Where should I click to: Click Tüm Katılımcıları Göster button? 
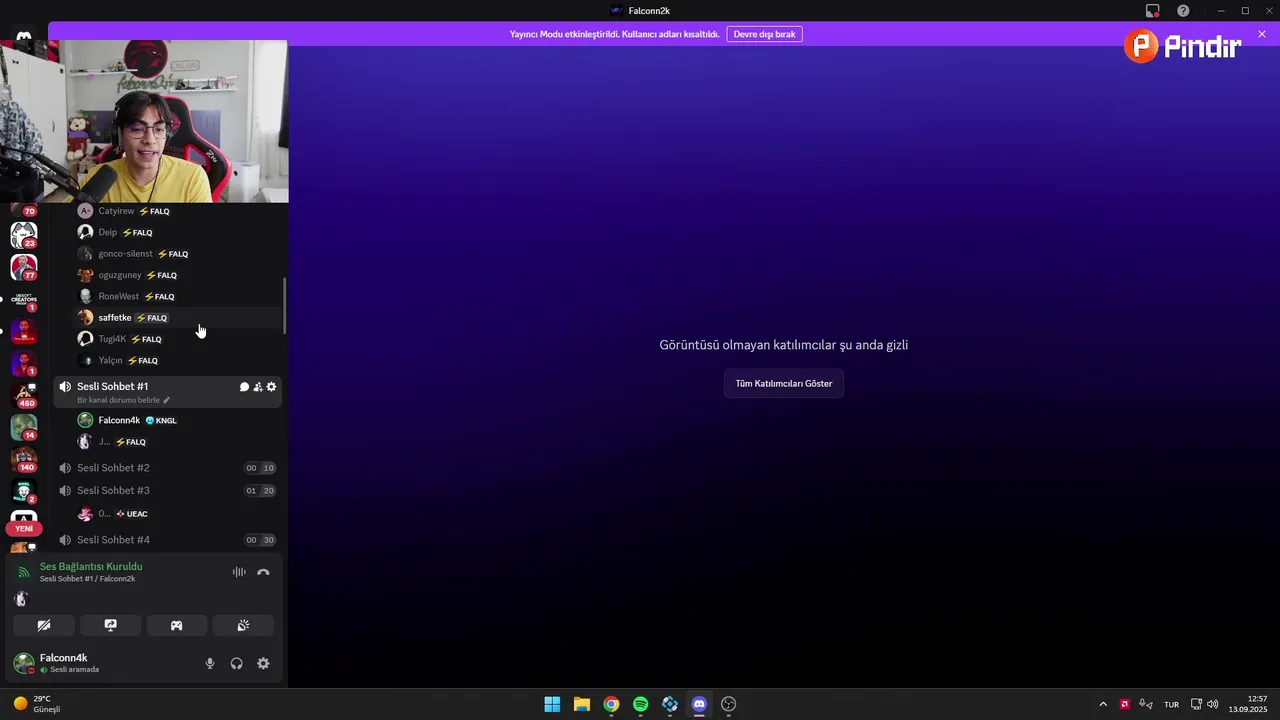pyautogui.click(x=784, y=383)
